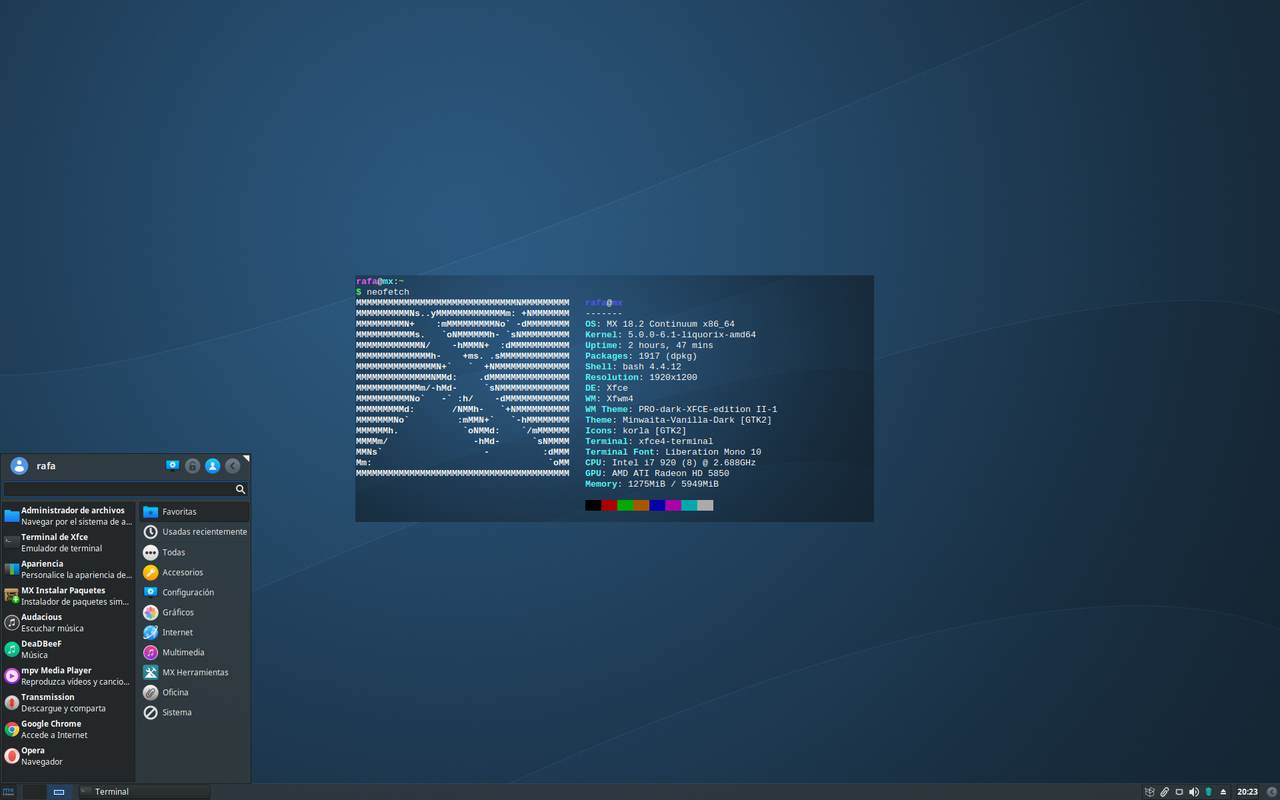Click 'Resolution: 1920x1200' line
This screenshot has width=1280, height=800.
click(x=641, y=377)
